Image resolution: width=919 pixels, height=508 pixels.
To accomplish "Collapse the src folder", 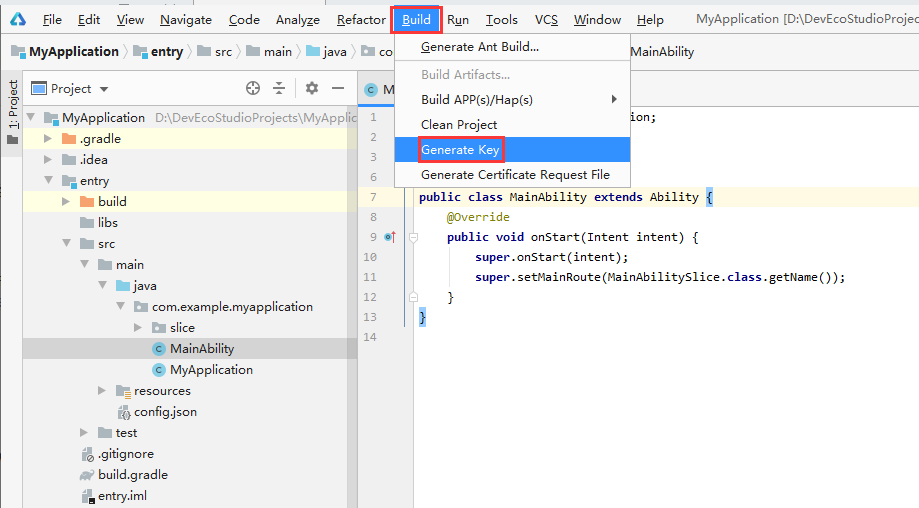I will [x=67, y=243].
